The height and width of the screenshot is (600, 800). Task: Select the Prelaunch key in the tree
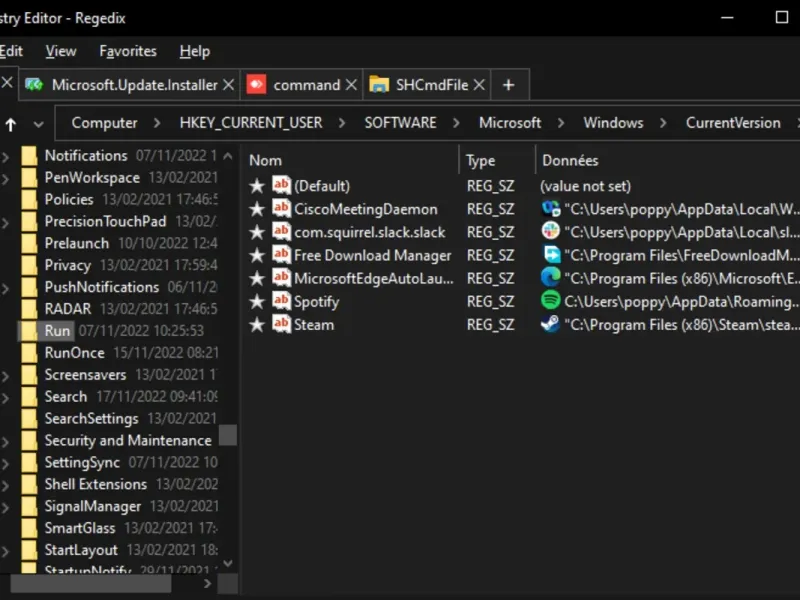tap(77, 243)
